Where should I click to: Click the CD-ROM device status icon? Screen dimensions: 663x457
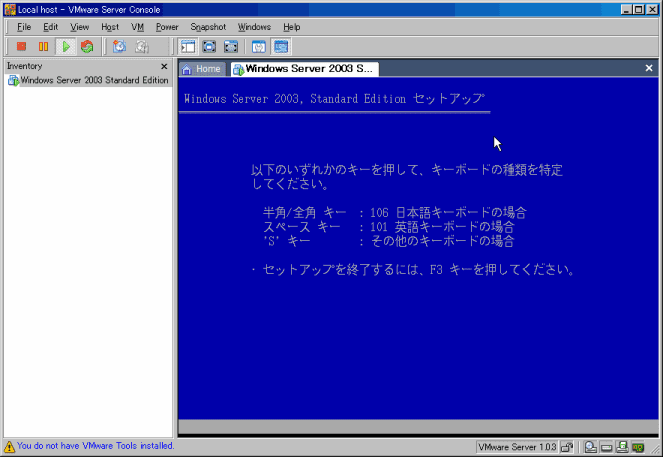(x=590, y=447)
